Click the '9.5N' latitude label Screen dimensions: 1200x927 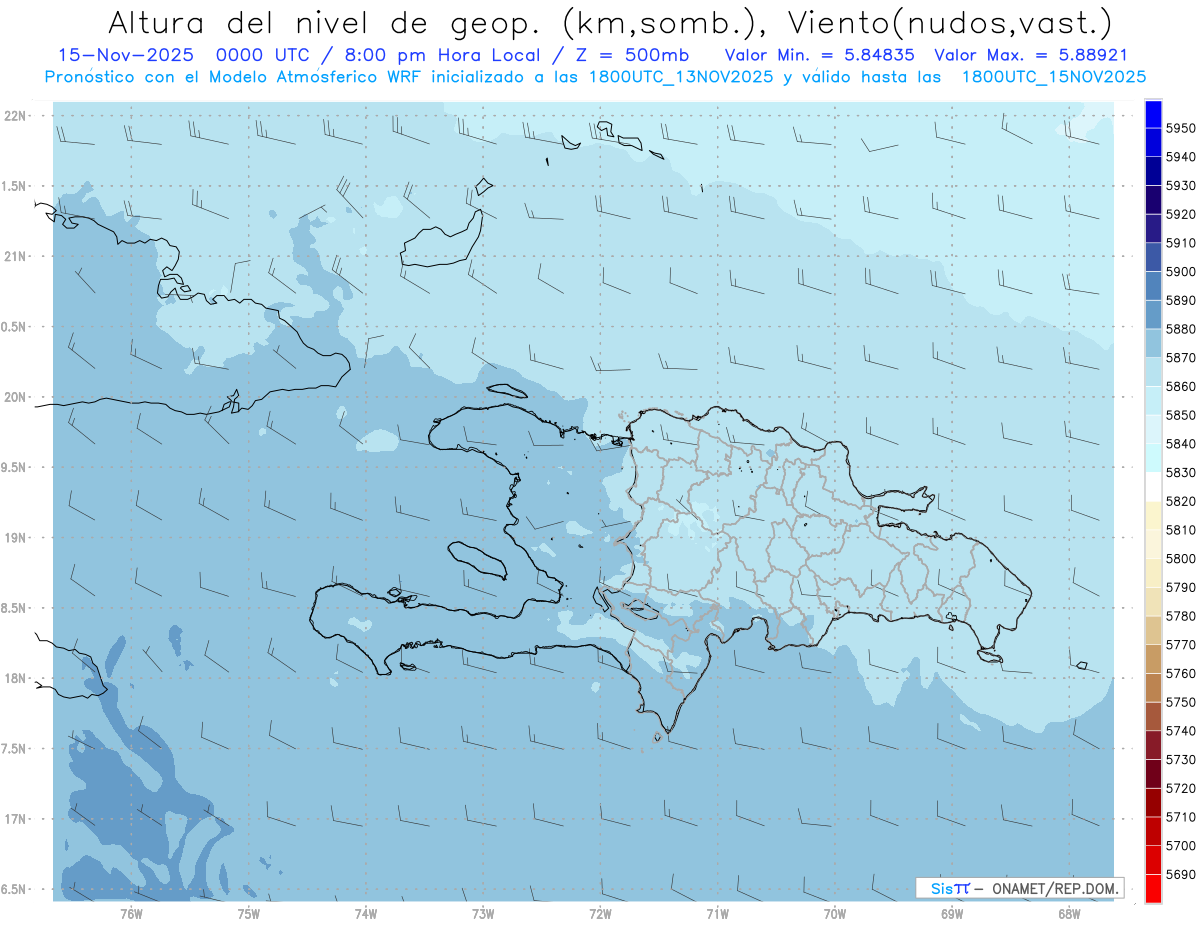pyautogui.click(x=14, y=467)
